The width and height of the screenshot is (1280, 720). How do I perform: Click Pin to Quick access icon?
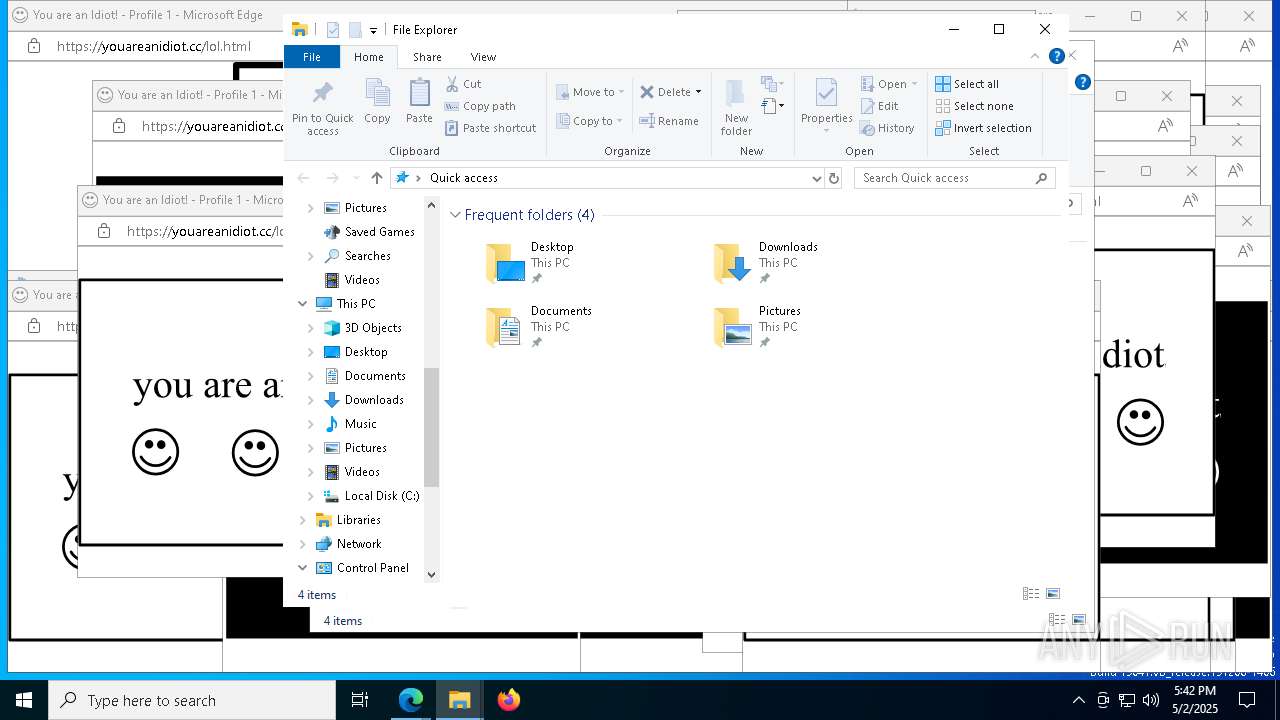coord(322,94)
